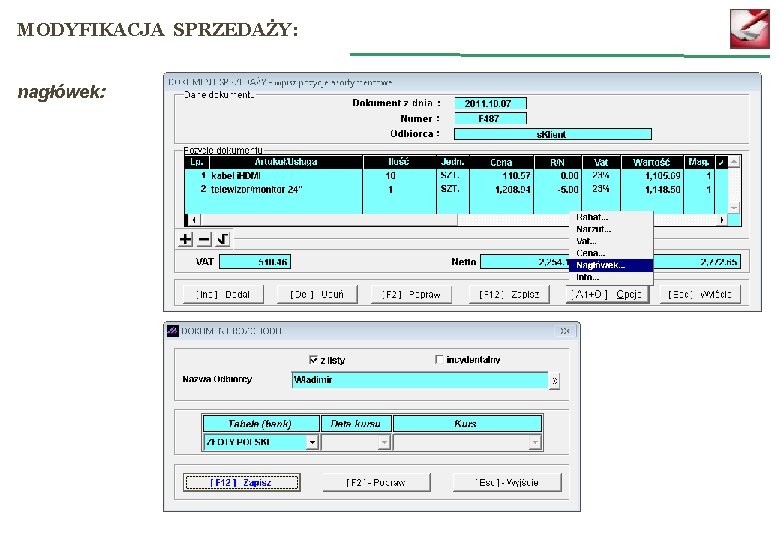Click the [F12] Zapisz button in the lower dialog
780x540 pixels.
coord(241,482)
